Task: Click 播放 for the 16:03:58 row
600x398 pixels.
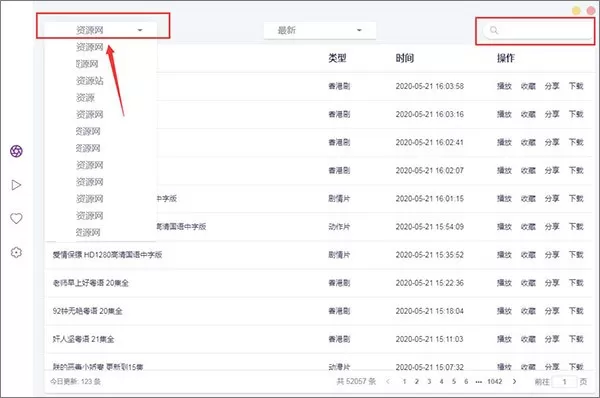Action: click(504, 86)
